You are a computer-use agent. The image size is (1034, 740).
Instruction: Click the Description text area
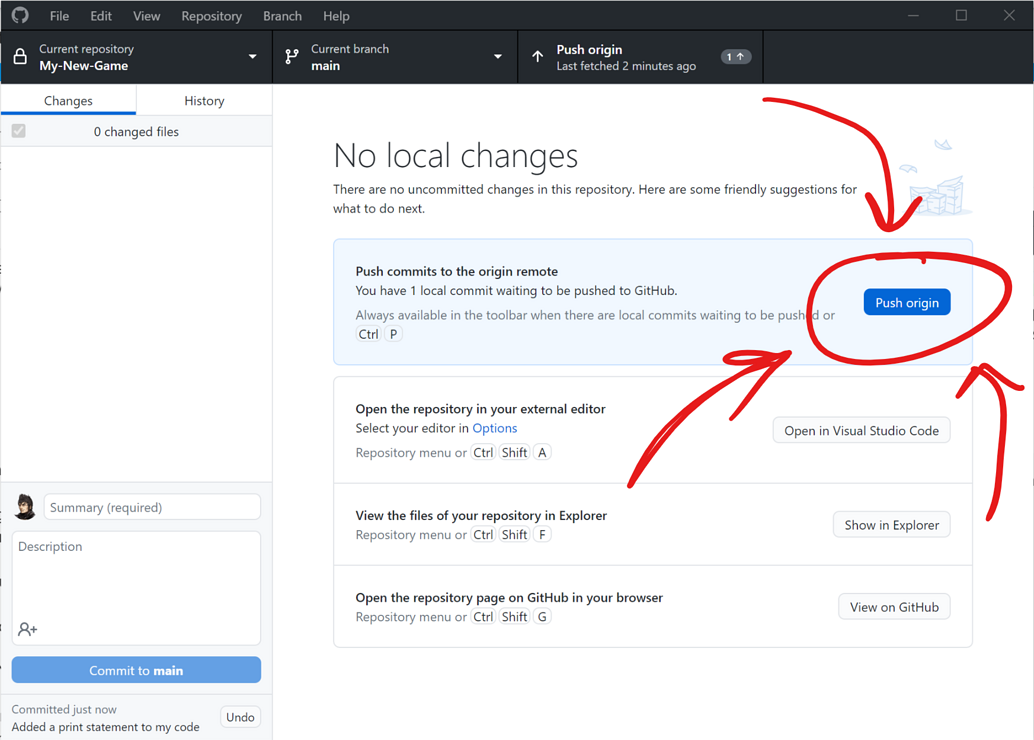[137, 588]
